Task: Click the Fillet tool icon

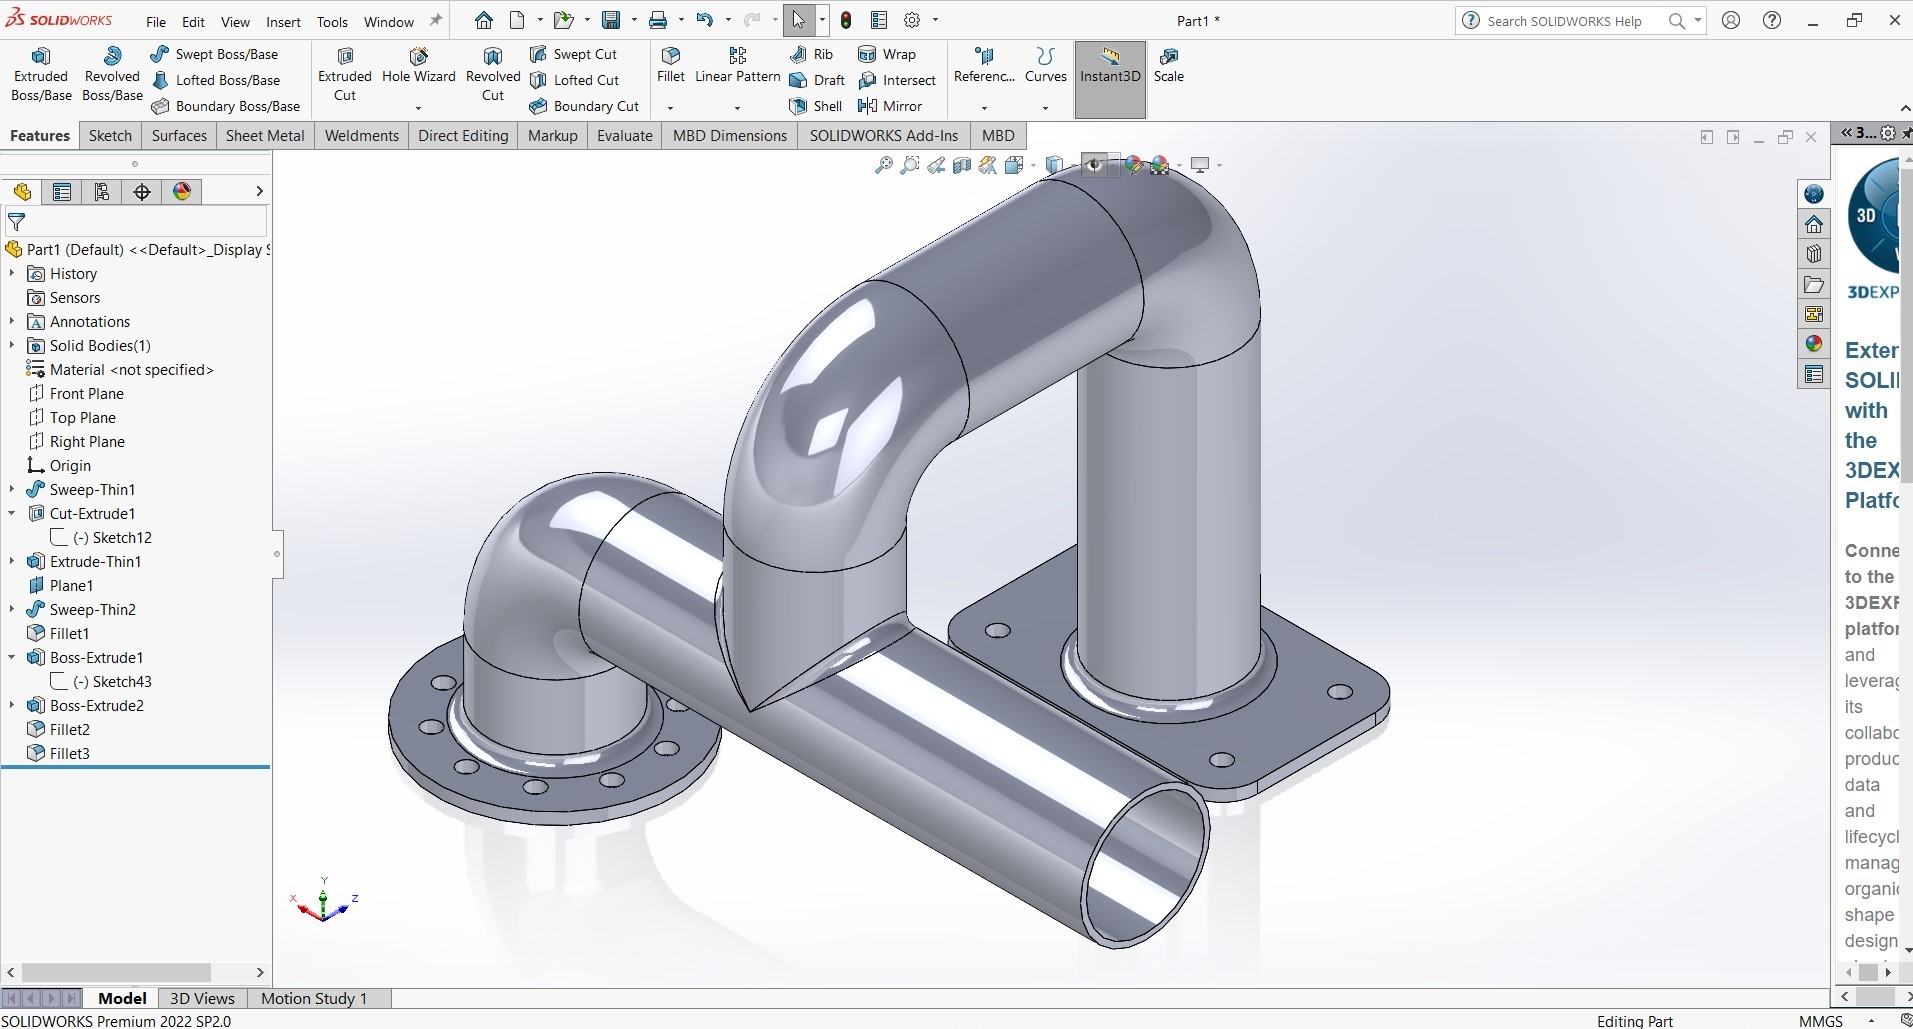Action: click(670, 57)
